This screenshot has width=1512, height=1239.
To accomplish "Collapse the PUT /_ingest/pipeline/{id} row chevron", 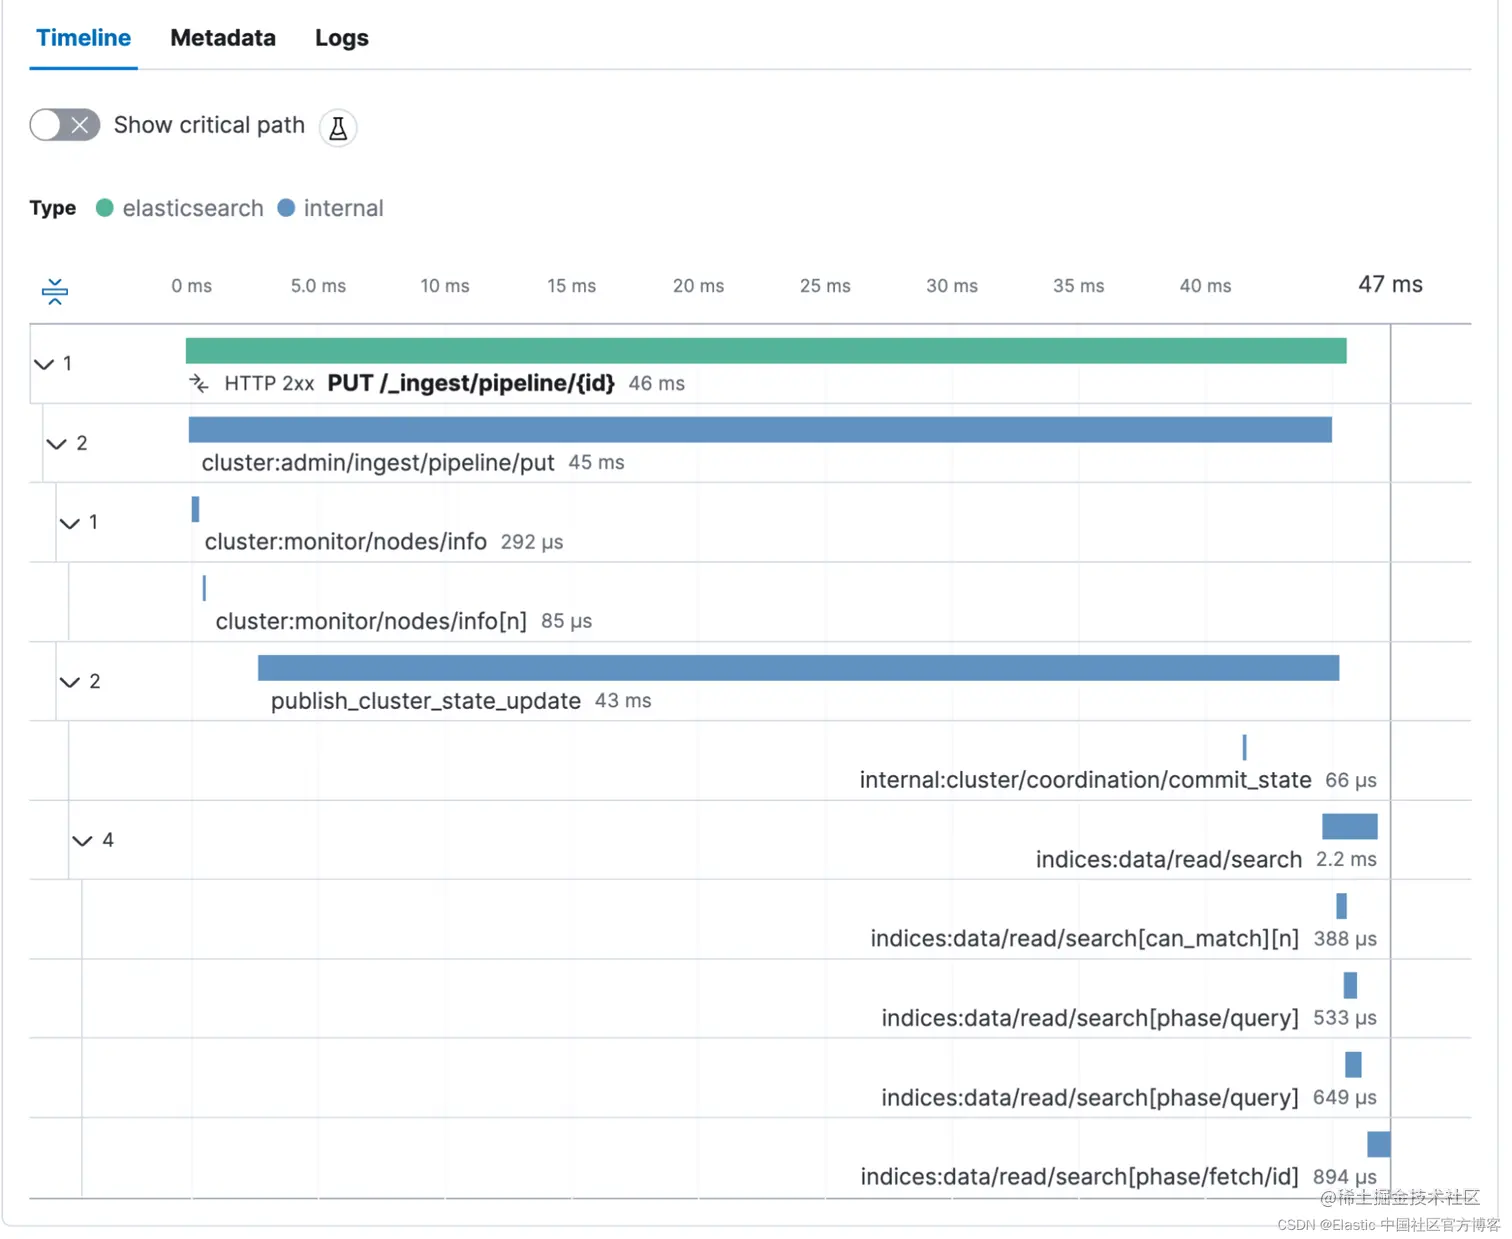I will [44, 364].
